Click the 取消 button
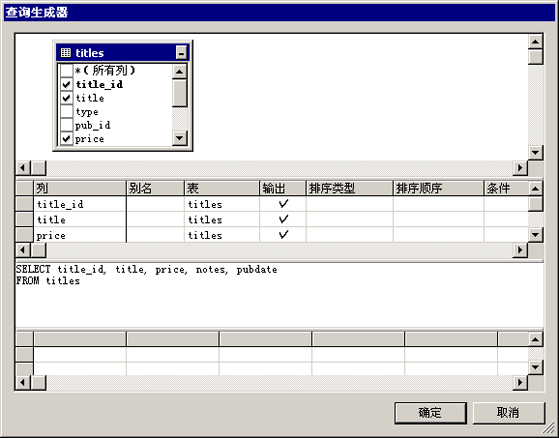The height and width of the screenshot is (438, 559). [509, 413]
